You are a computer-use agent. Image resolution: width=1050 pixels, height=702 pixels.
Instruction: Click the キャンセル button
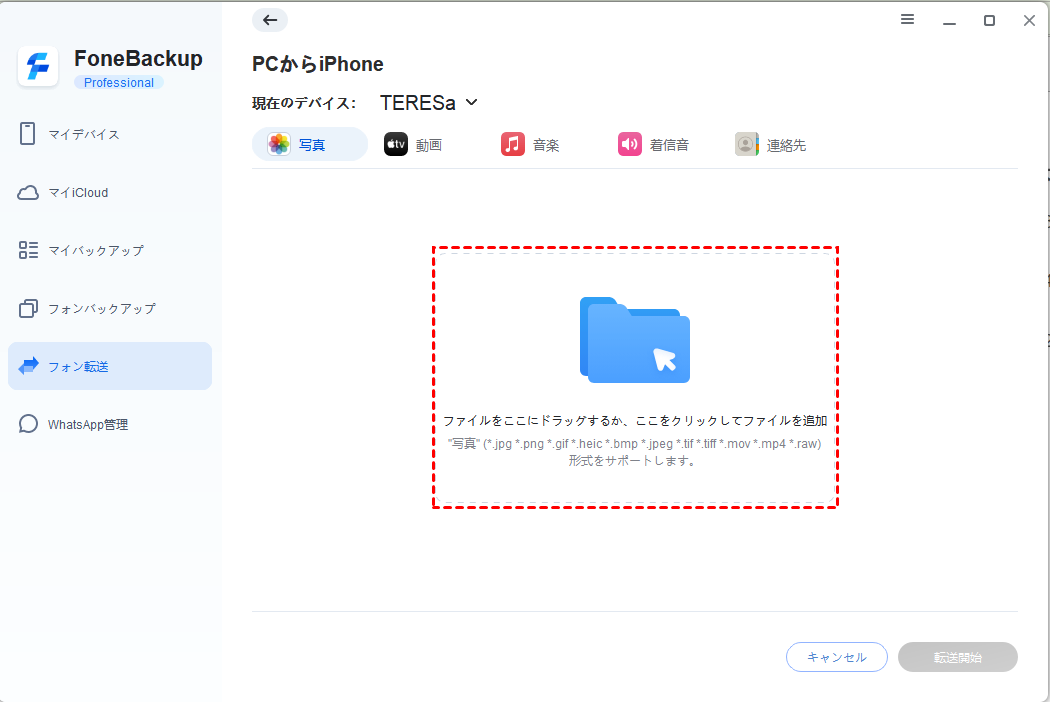click(x=836, y=657)
